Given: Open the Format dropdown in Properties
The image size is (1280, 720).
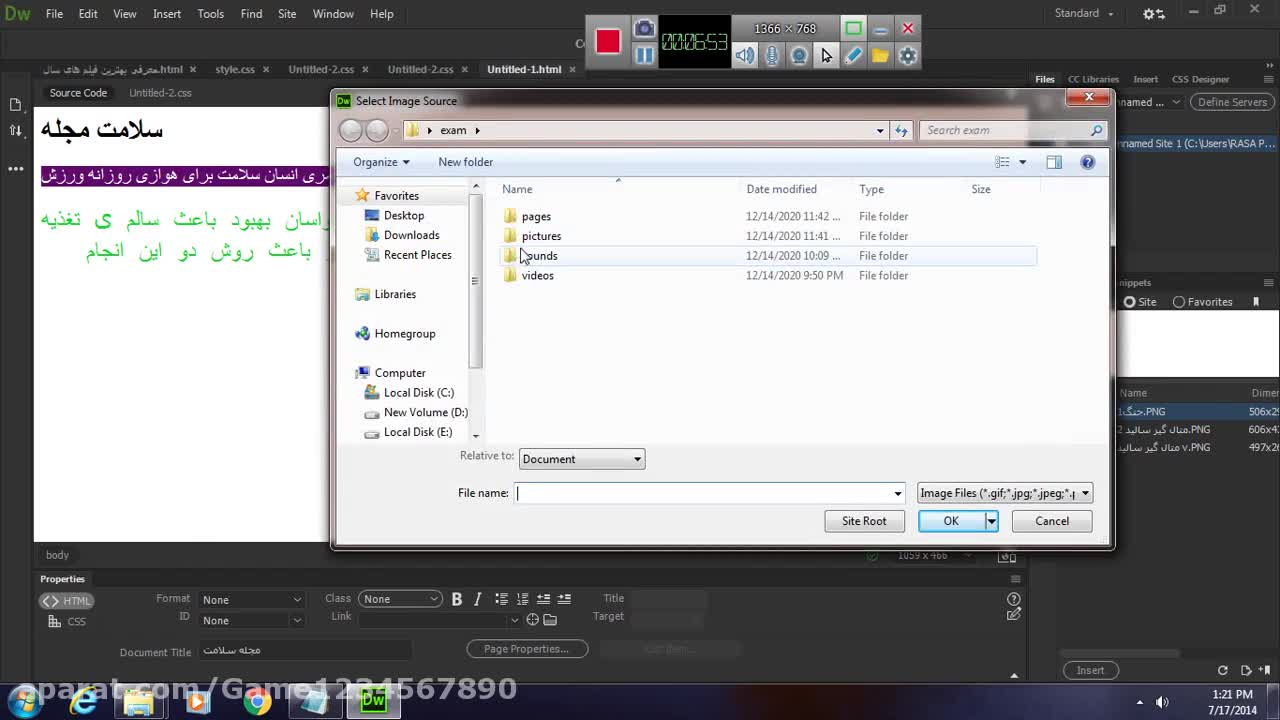Looking at the screenshot, I should point(251,600).
